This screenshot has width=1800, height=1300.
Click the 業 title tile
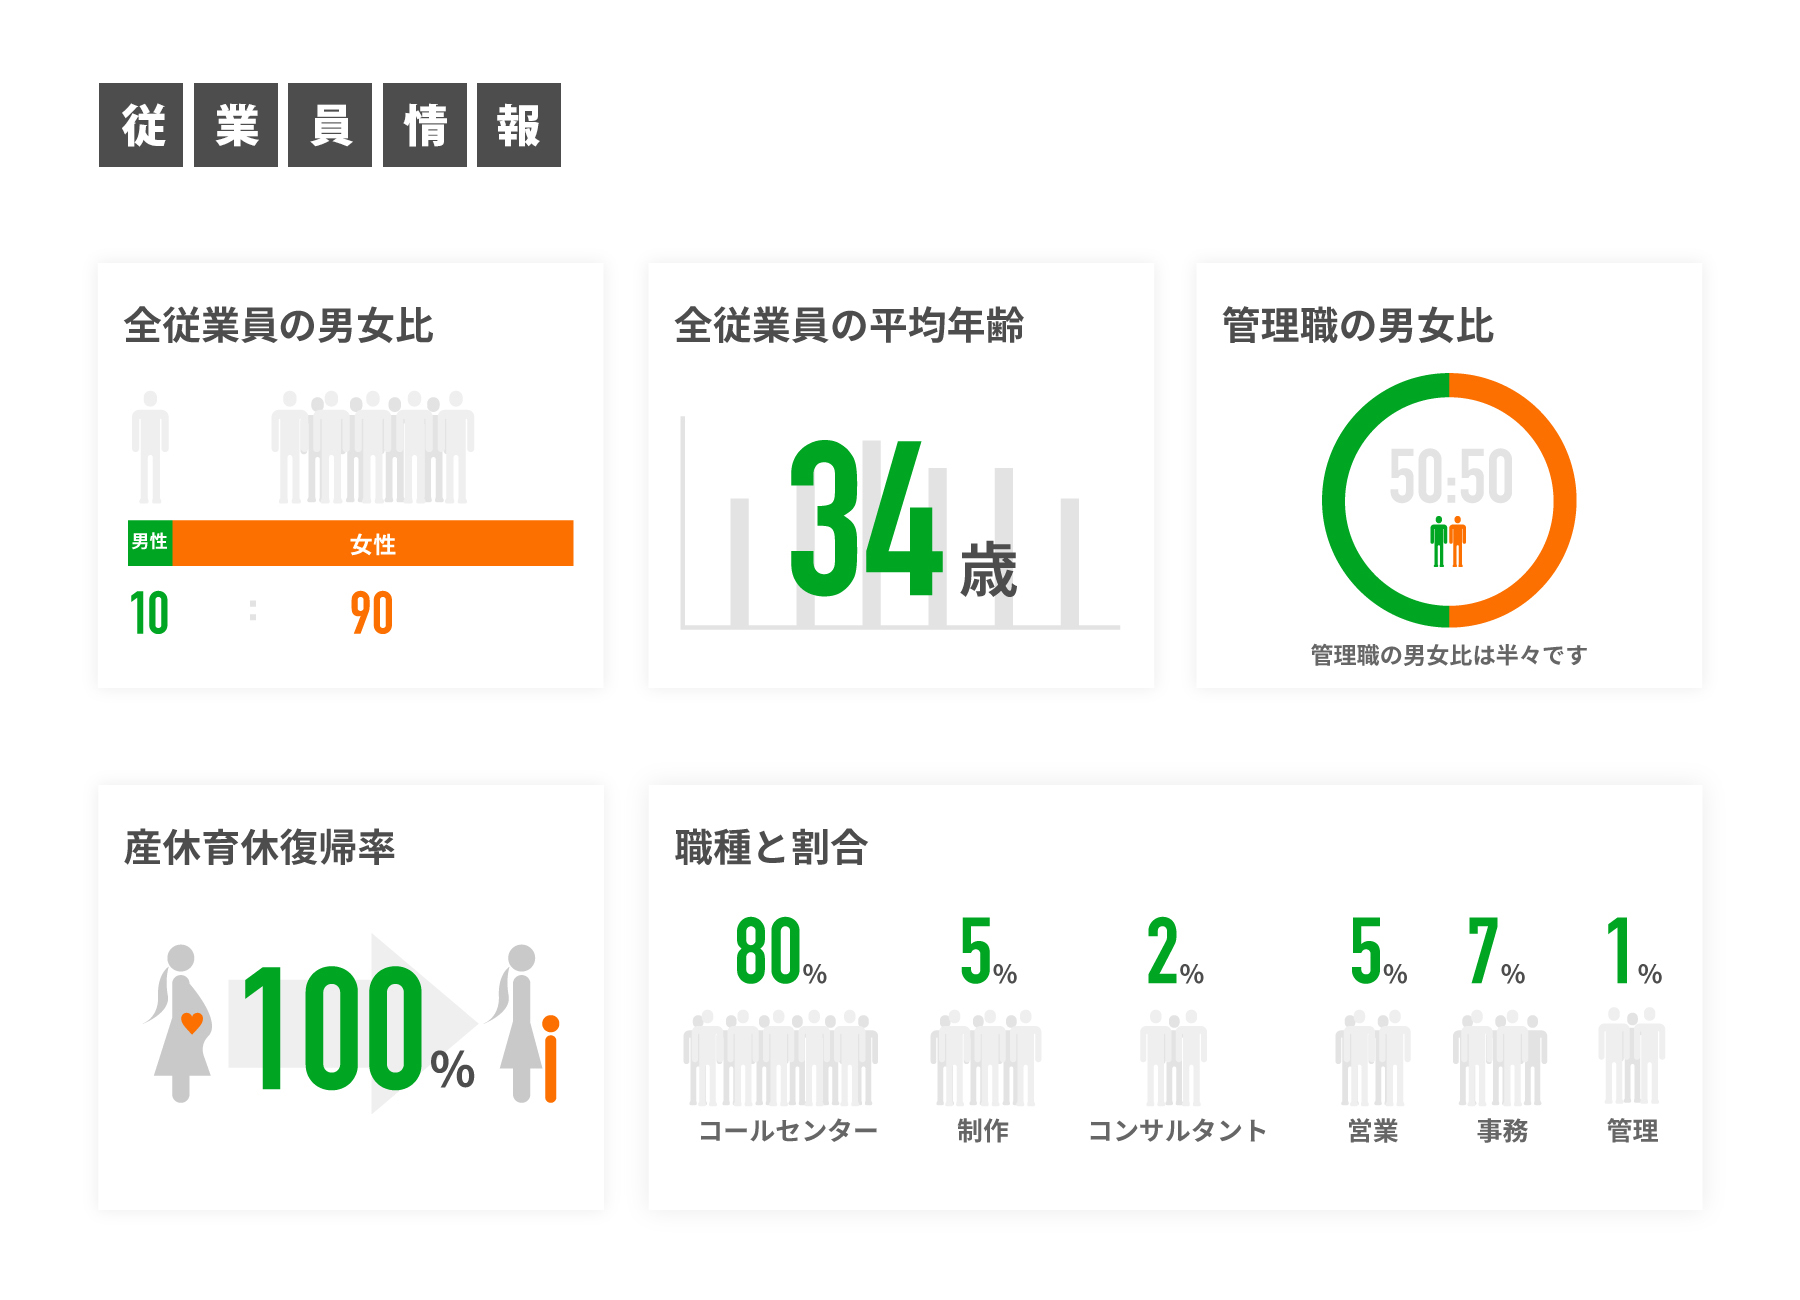pos(236,125)
